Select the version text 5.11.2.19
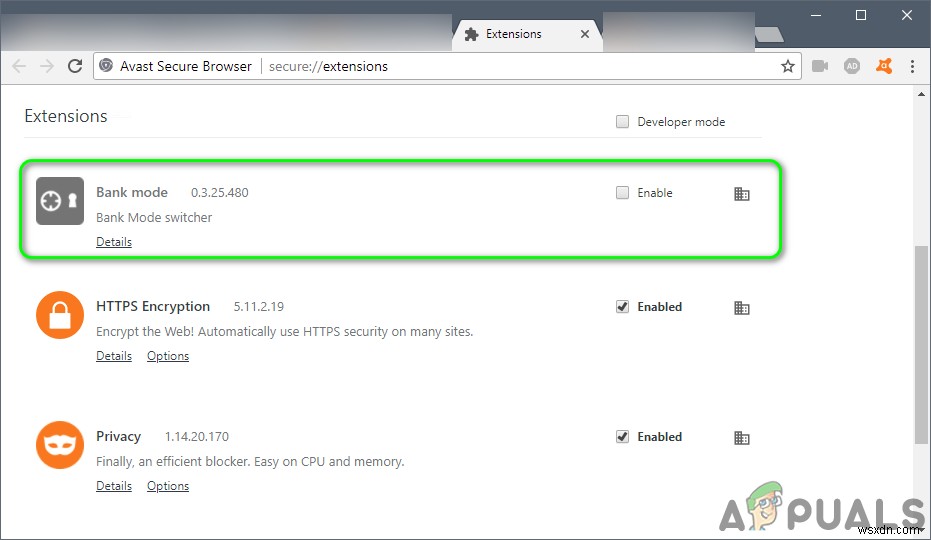The height and width of the screenshot is (540, 931). pos(259,307)
